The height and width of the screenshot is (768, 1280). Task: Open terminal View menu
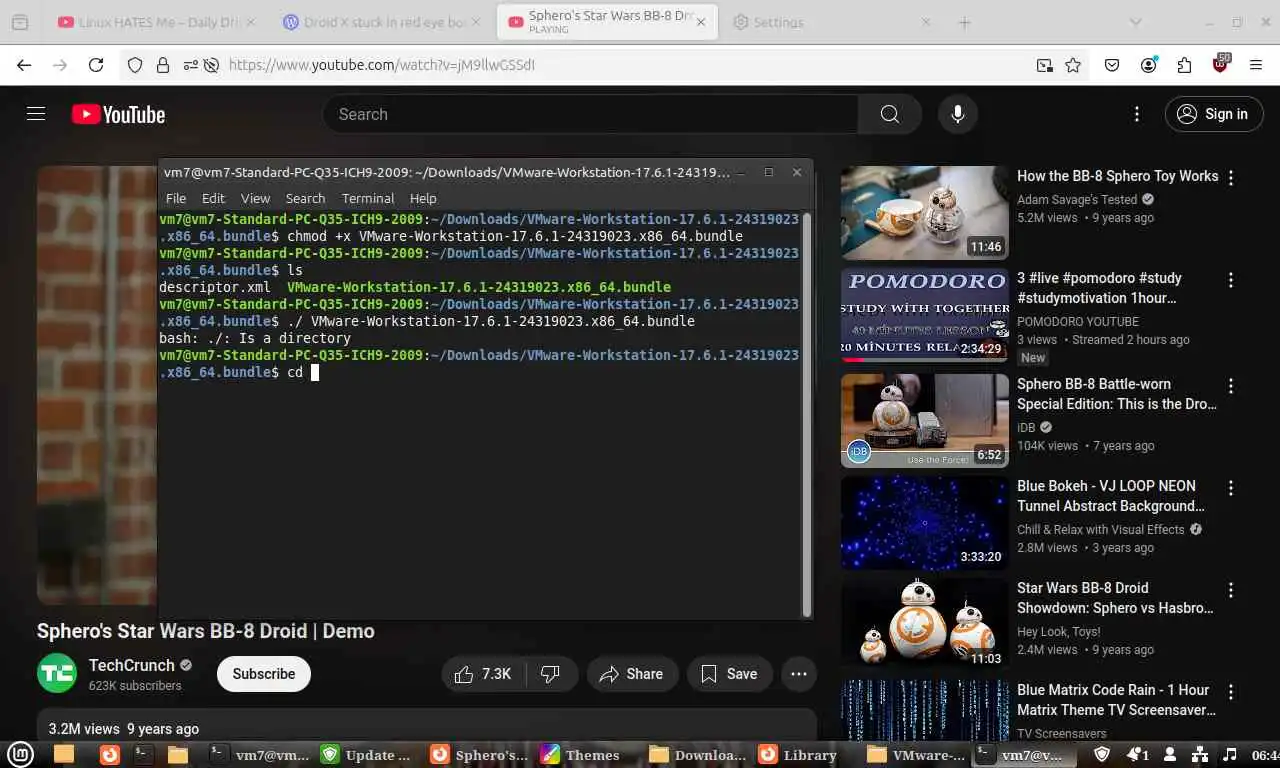[x=255, y=198]
